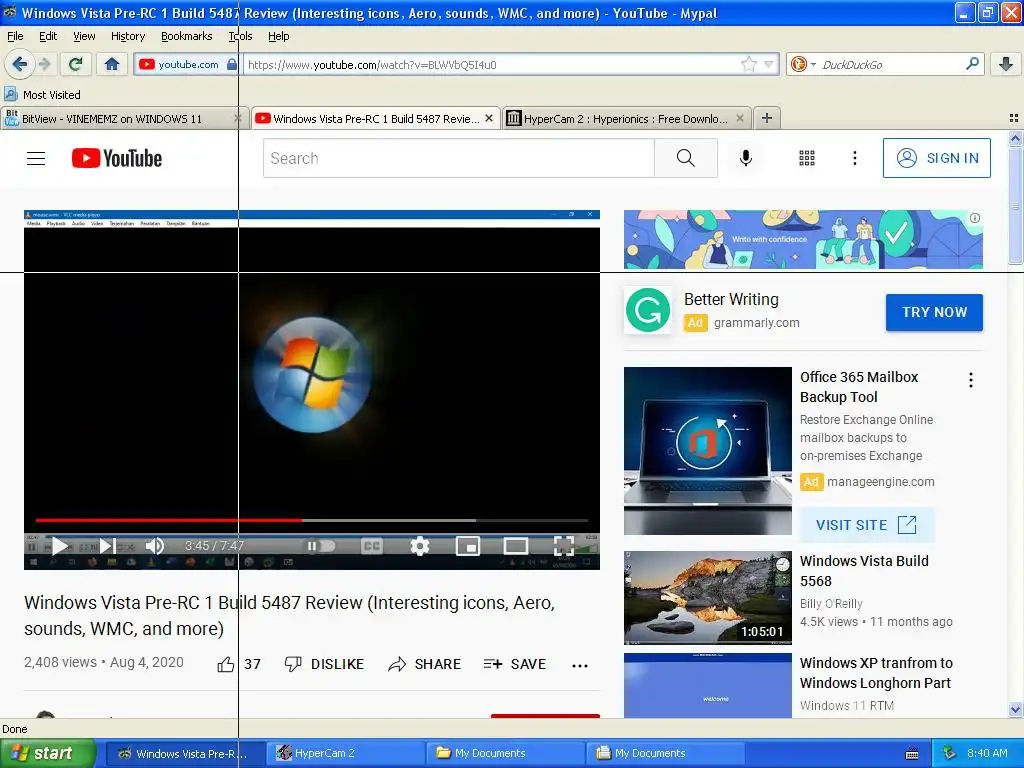
Task: Open the Edit menu
Action: (48, 36)
